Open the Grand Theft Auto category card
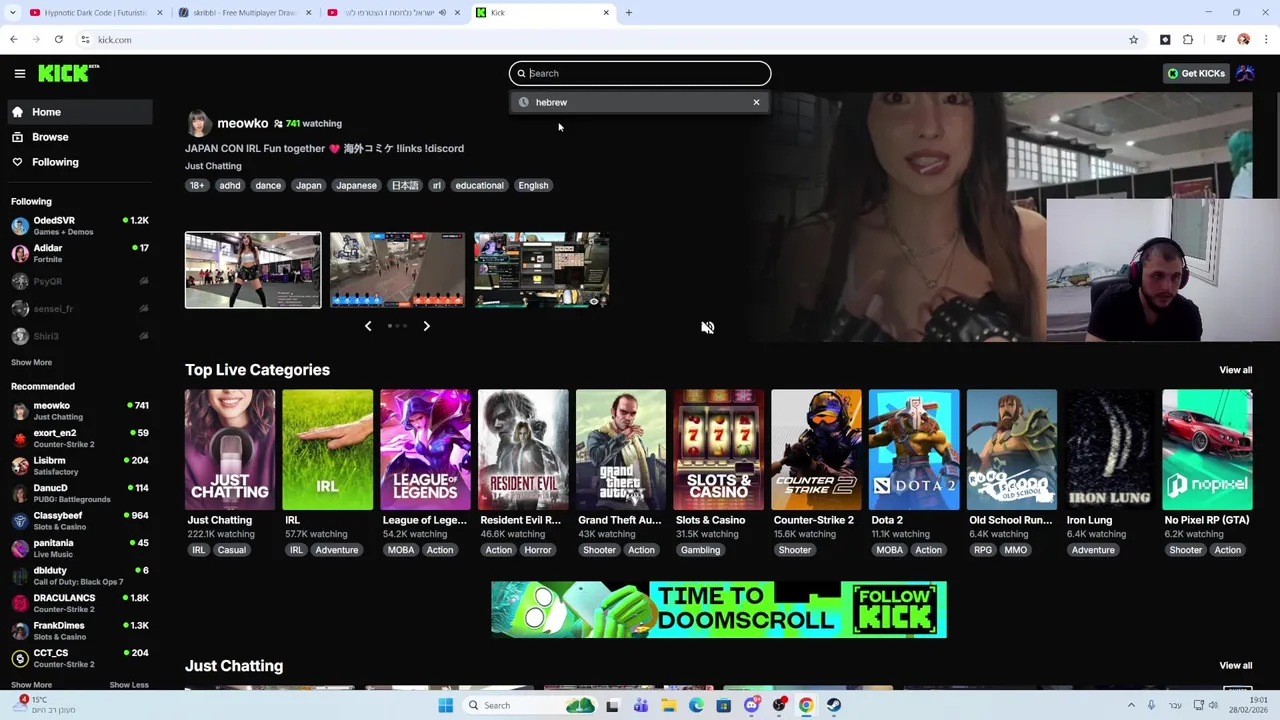The width and height of the screenshot is (1280, 720). point(621,450)
